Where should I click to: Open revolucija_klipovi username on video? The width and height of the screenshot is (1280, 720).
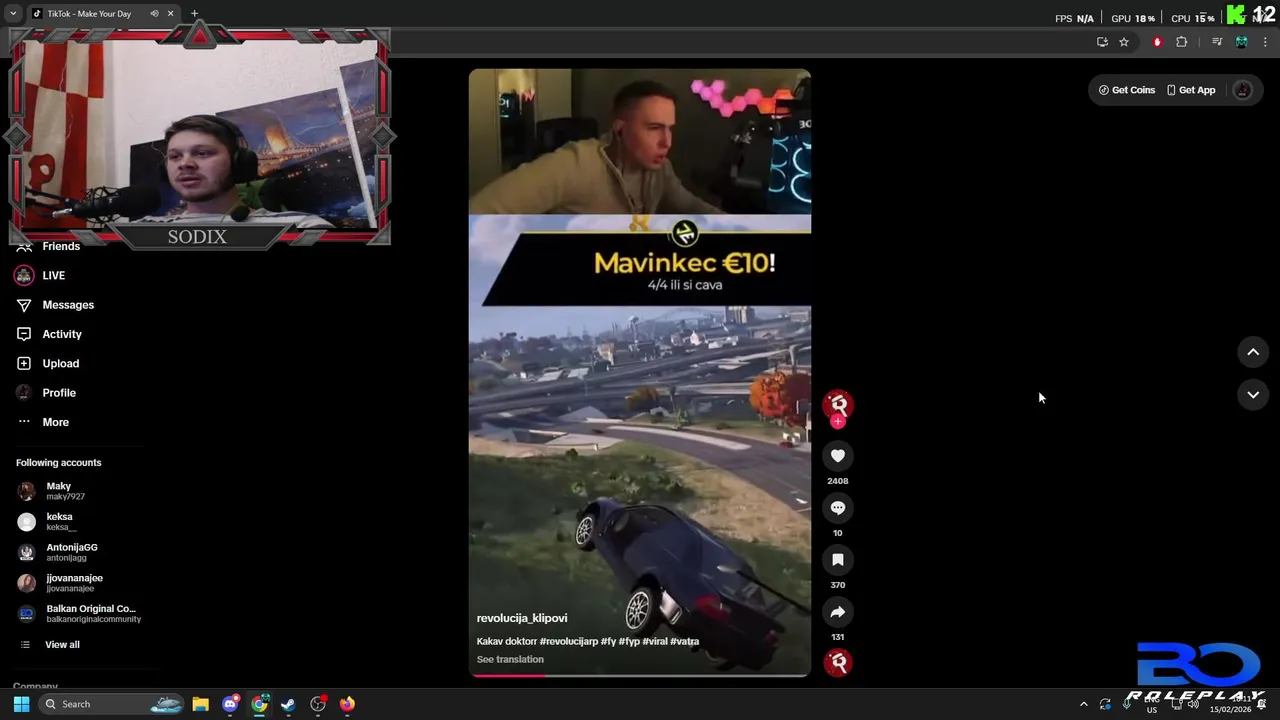click(522, 618)
